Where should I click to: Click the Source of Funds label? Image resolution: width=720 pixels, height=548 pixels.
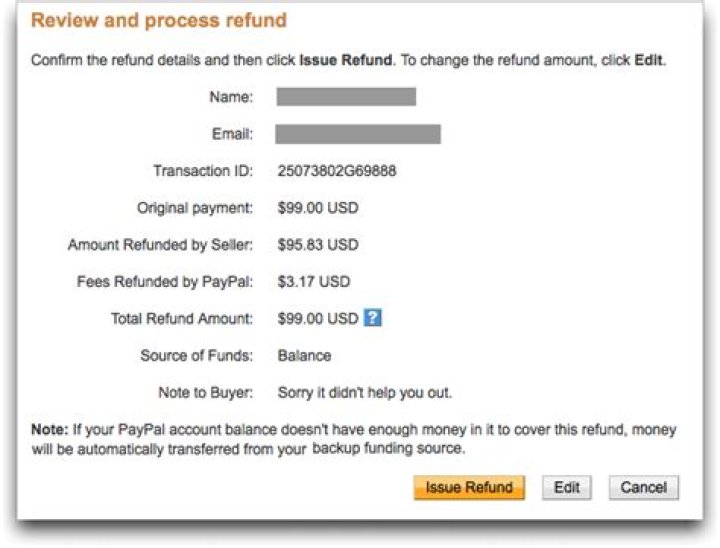click(x=197, y=355)
